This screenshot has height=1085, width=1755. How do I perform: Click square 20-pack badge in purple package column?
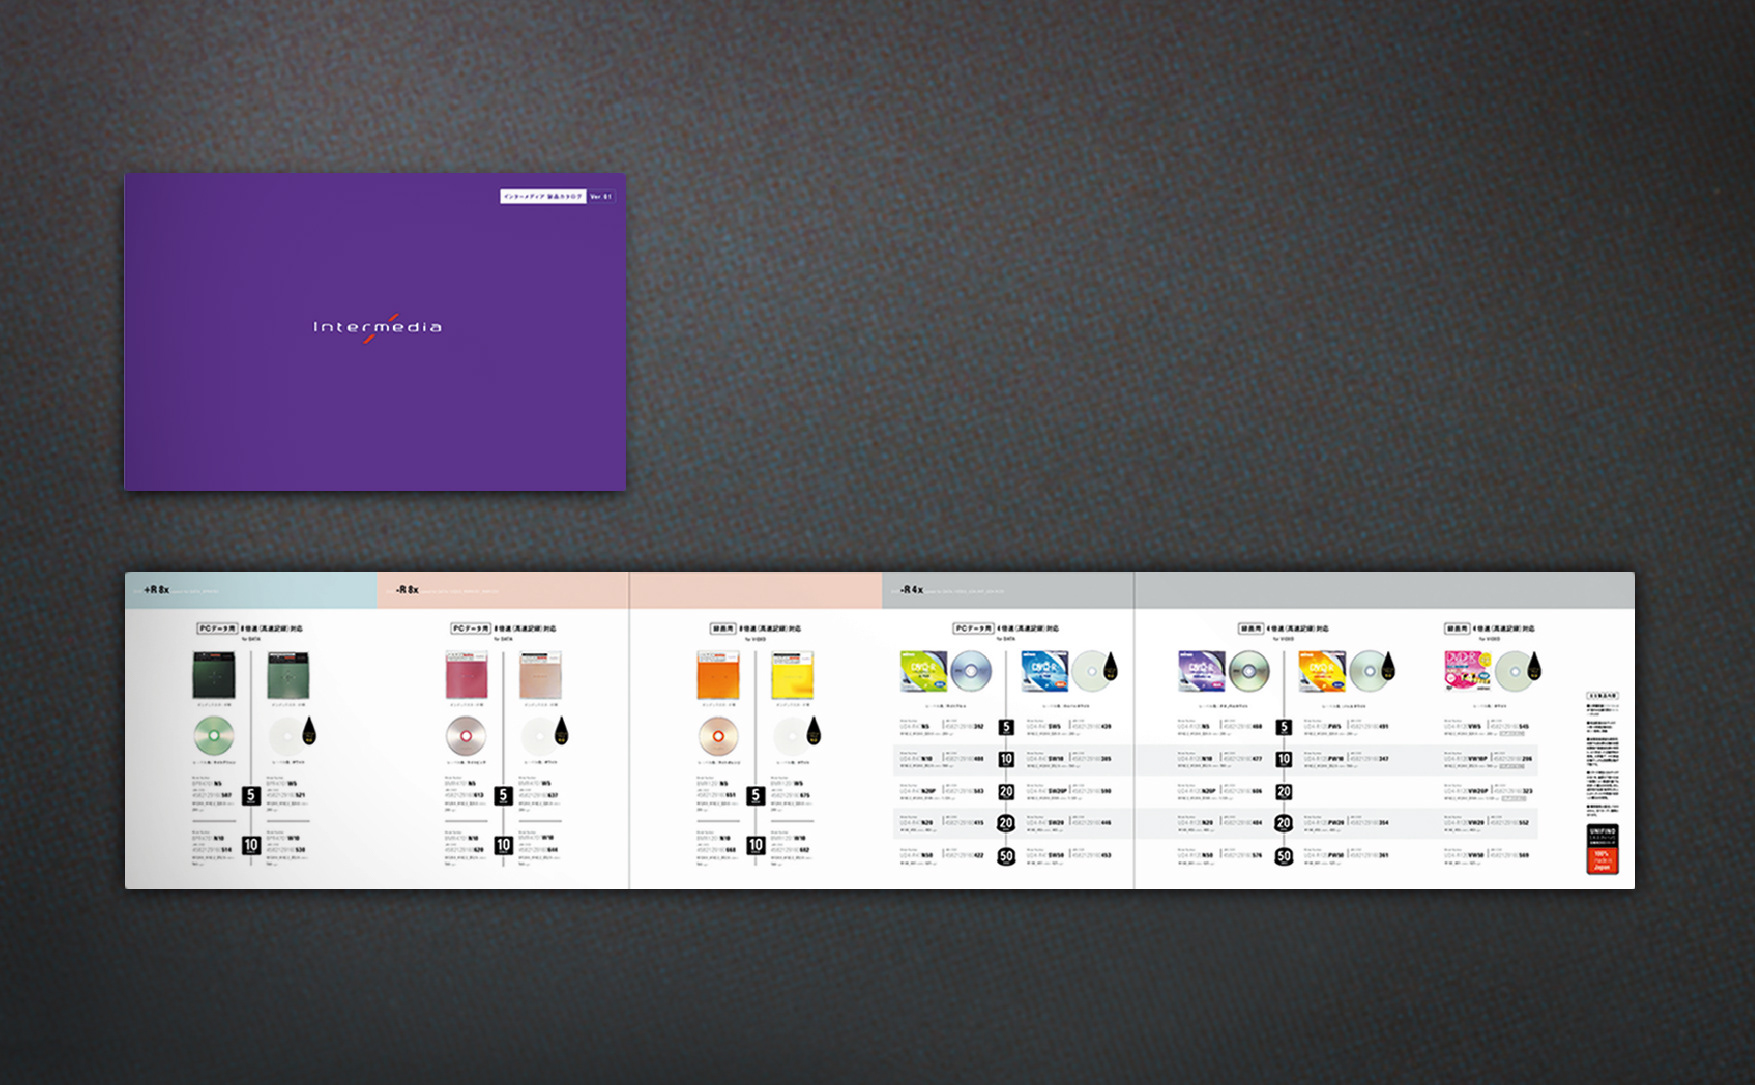1284,791
